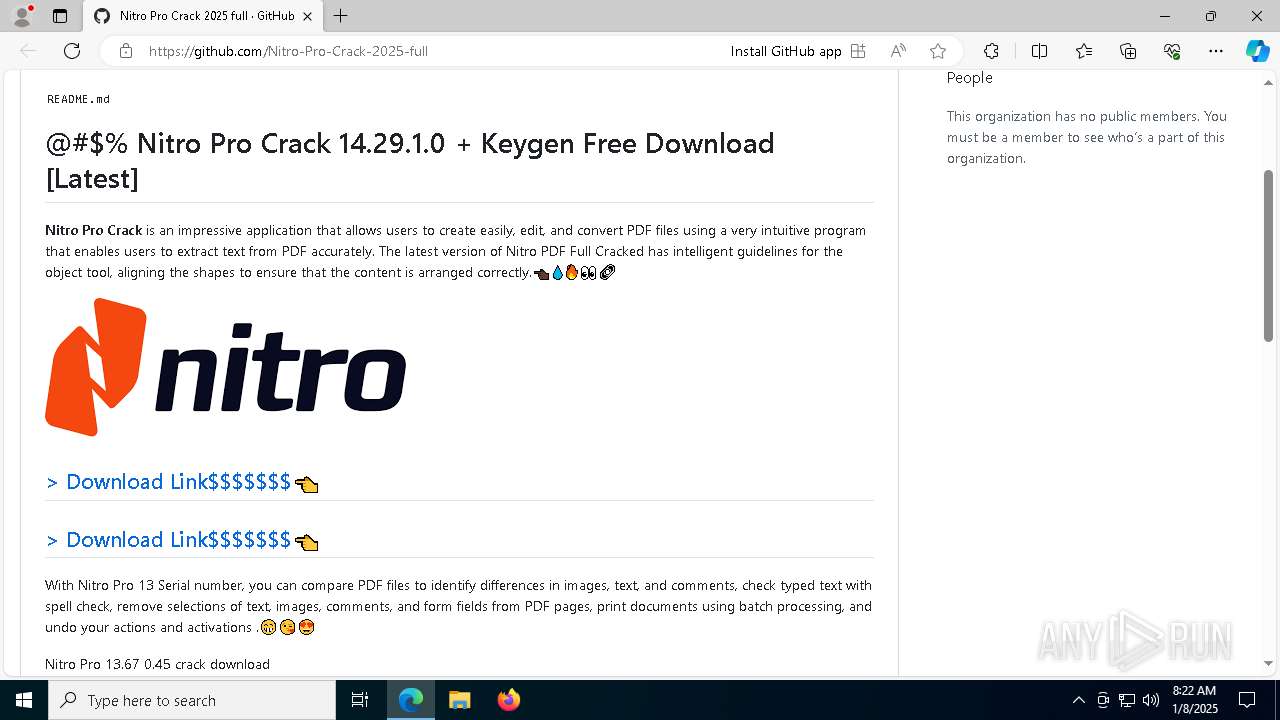The image size is (1280, 720).
Task: Open the Windows Start menu
Action: click(24, 700)
